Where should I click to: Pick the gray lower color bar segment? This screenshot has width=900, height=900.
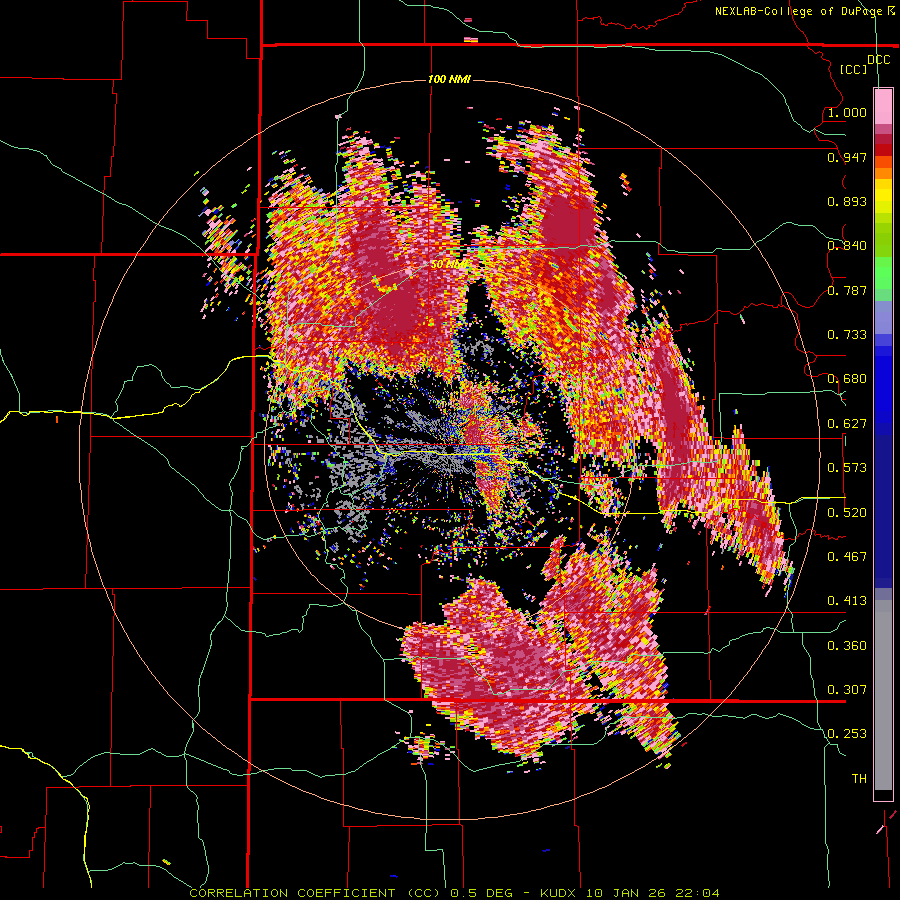(x=883, y=695)
